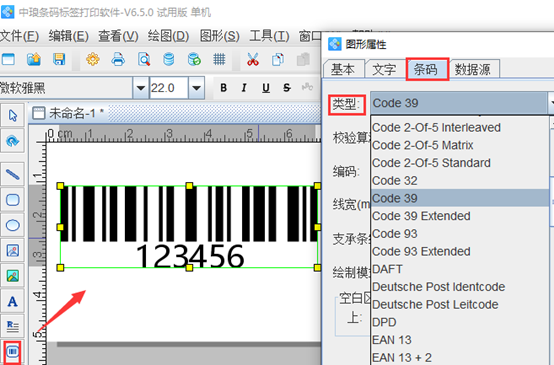Open document settings gear icon
Screen dimensions: 554x365
click(x=93, y=59)
